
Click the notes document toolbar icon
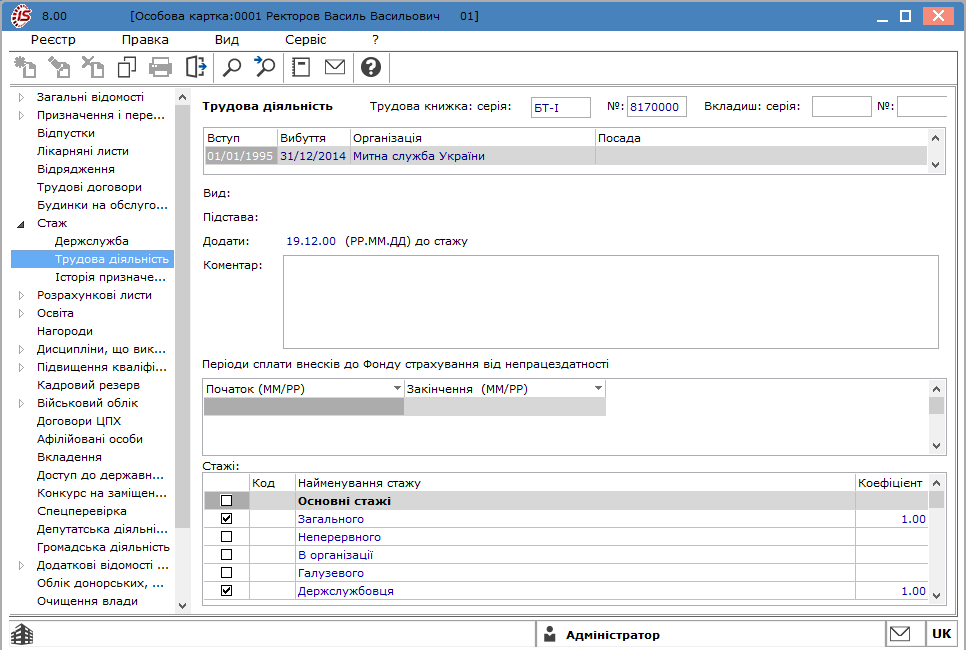(301, 67)
